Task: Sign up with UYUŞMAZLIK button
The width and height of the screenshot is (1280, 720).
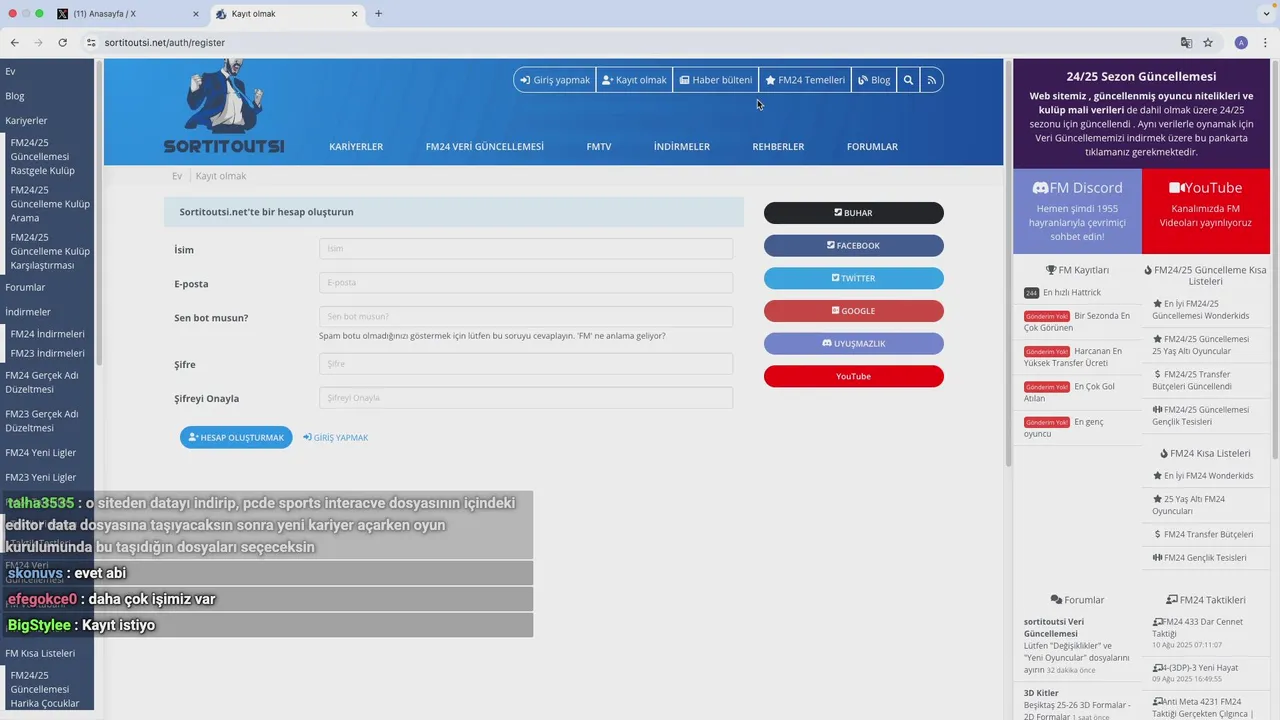Action: pyautogui.click(x=854, y=343)
